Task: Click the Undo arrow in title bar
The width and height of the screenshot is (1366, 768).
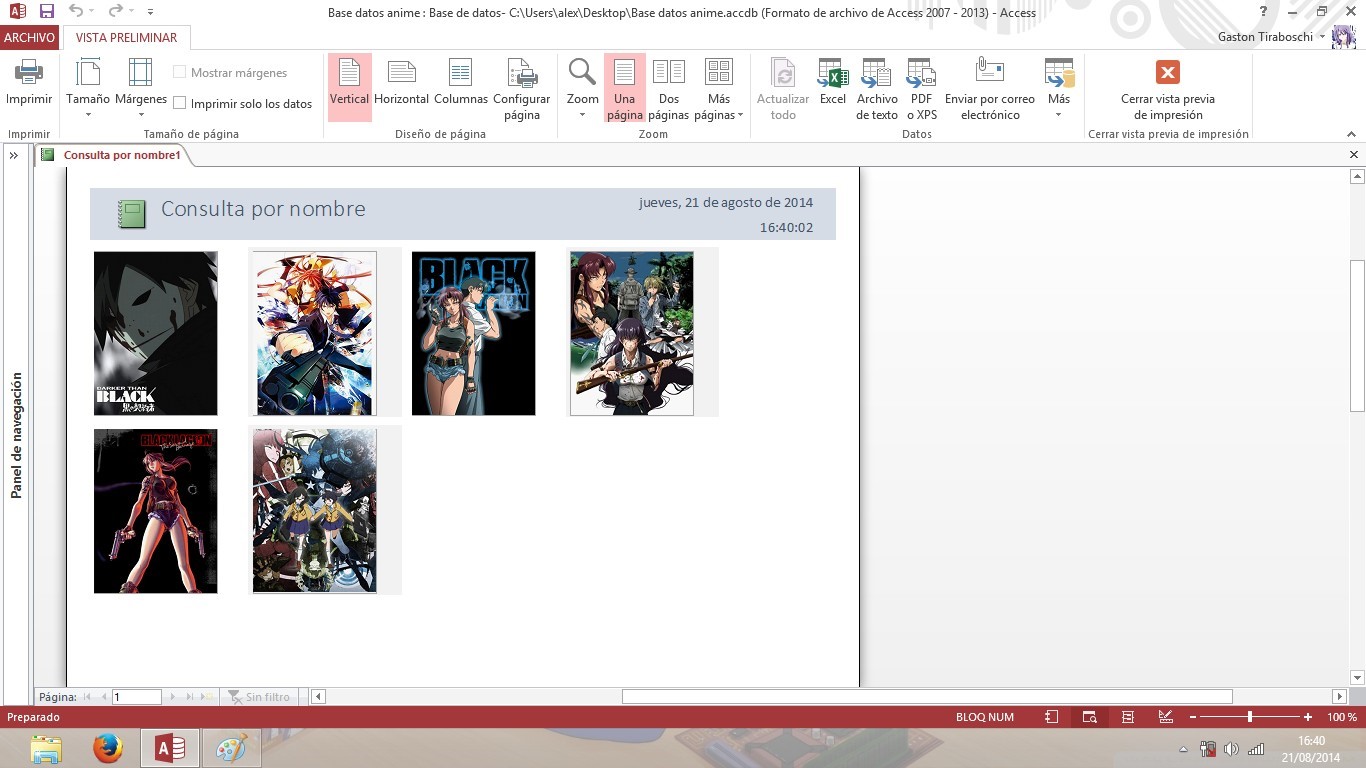Action: tap(77, 12)
